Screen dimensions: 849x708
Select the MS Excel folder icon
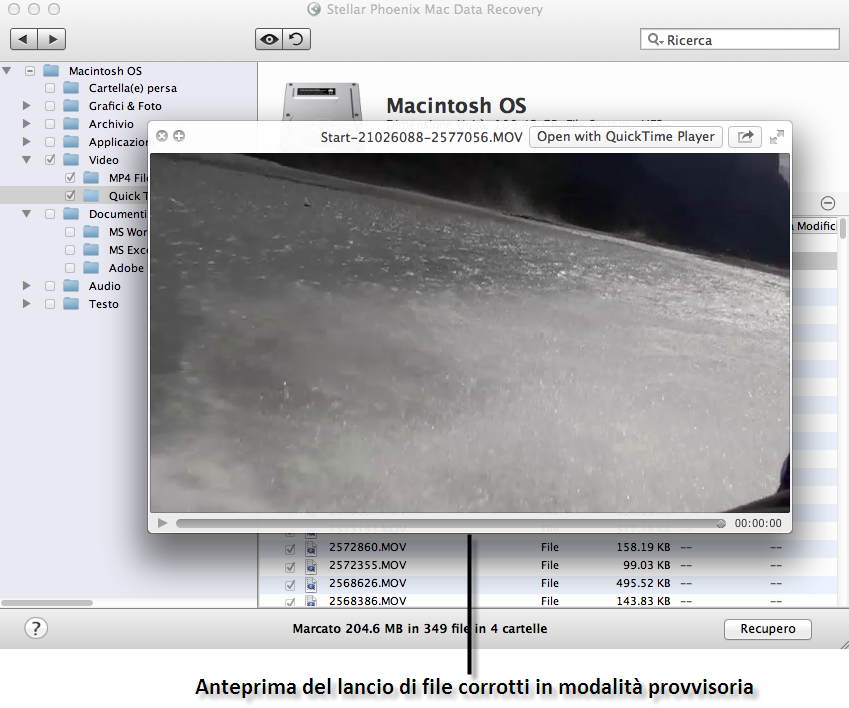point(91,249)
